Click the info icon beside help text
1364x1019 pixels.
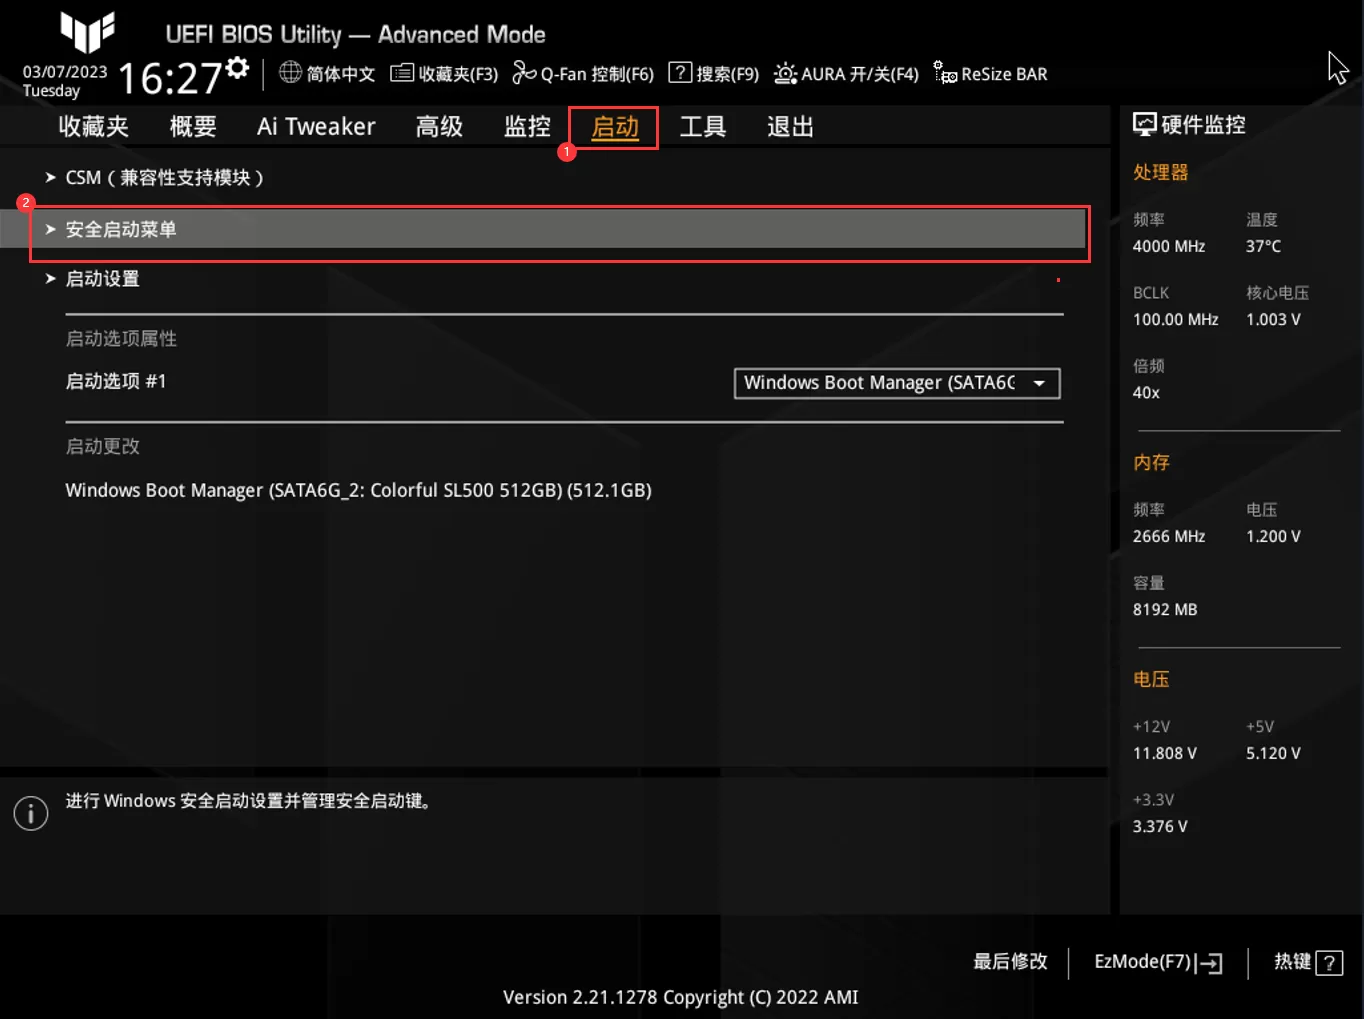[31, 813]
